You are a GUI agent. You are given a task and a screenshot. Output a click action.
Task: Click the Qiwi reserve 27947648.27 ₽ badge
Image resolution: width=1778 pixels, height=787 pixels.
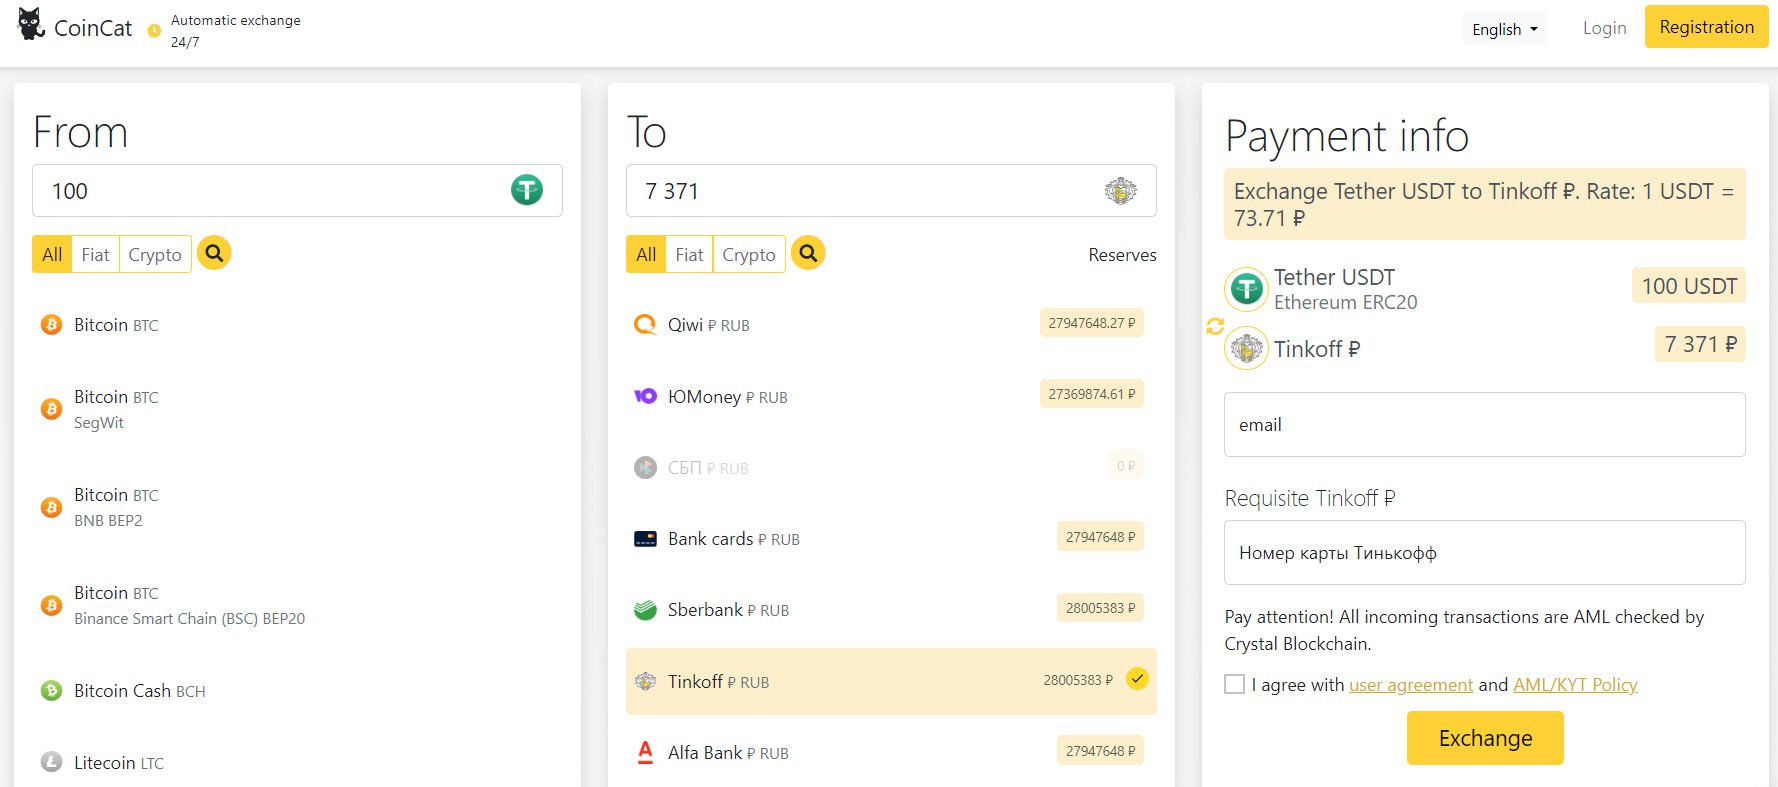1092,323
